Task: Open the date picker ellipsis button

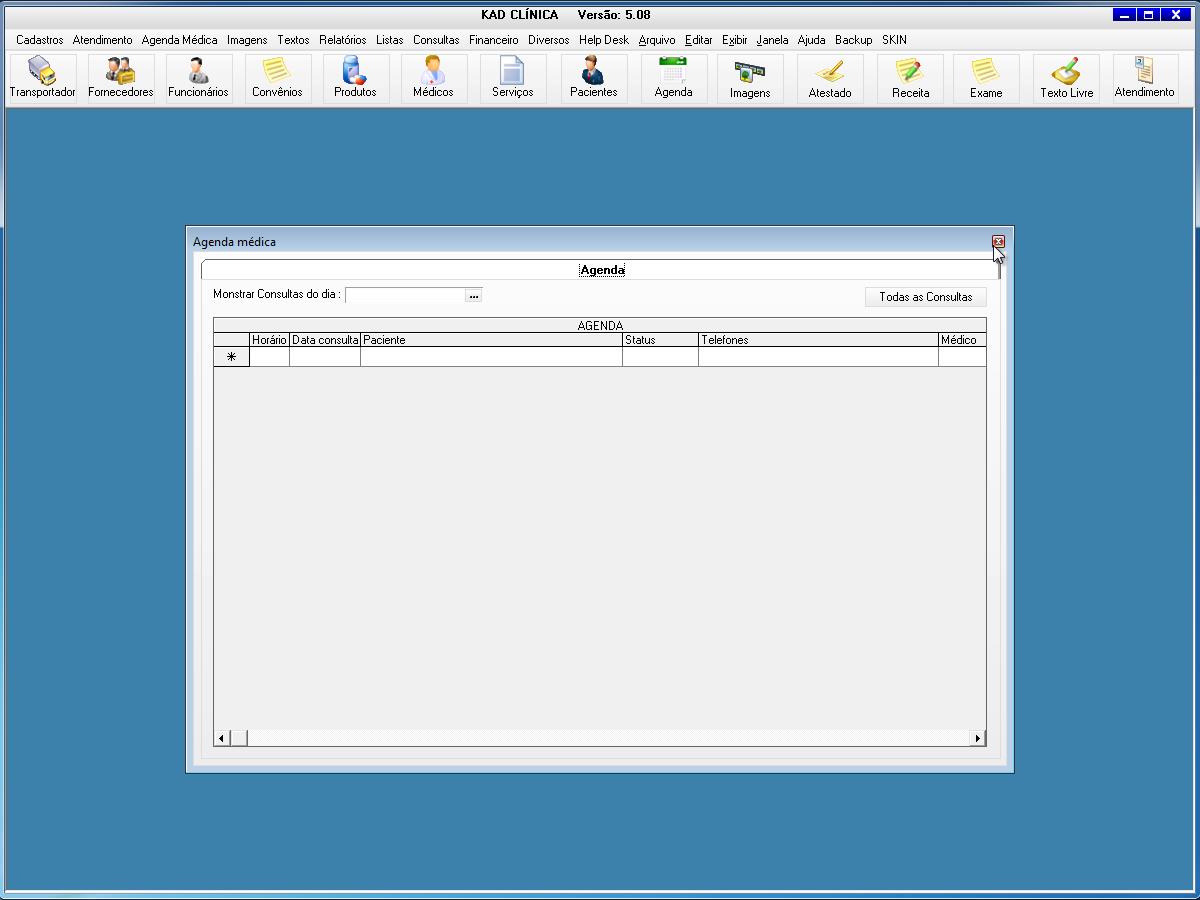Action: pyautogui.click(x=474, y=296)
